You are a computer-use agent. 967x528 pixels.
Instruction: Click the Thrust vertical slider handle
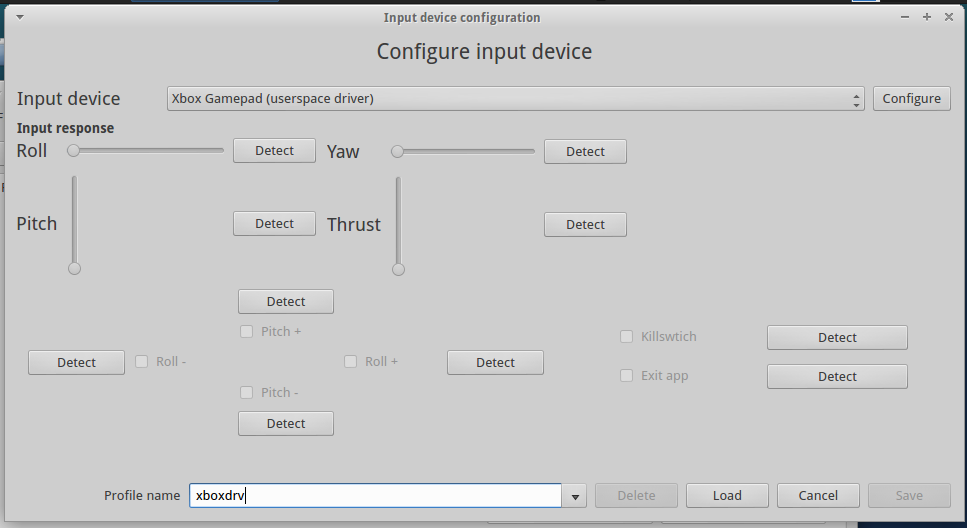click(399, 269)
